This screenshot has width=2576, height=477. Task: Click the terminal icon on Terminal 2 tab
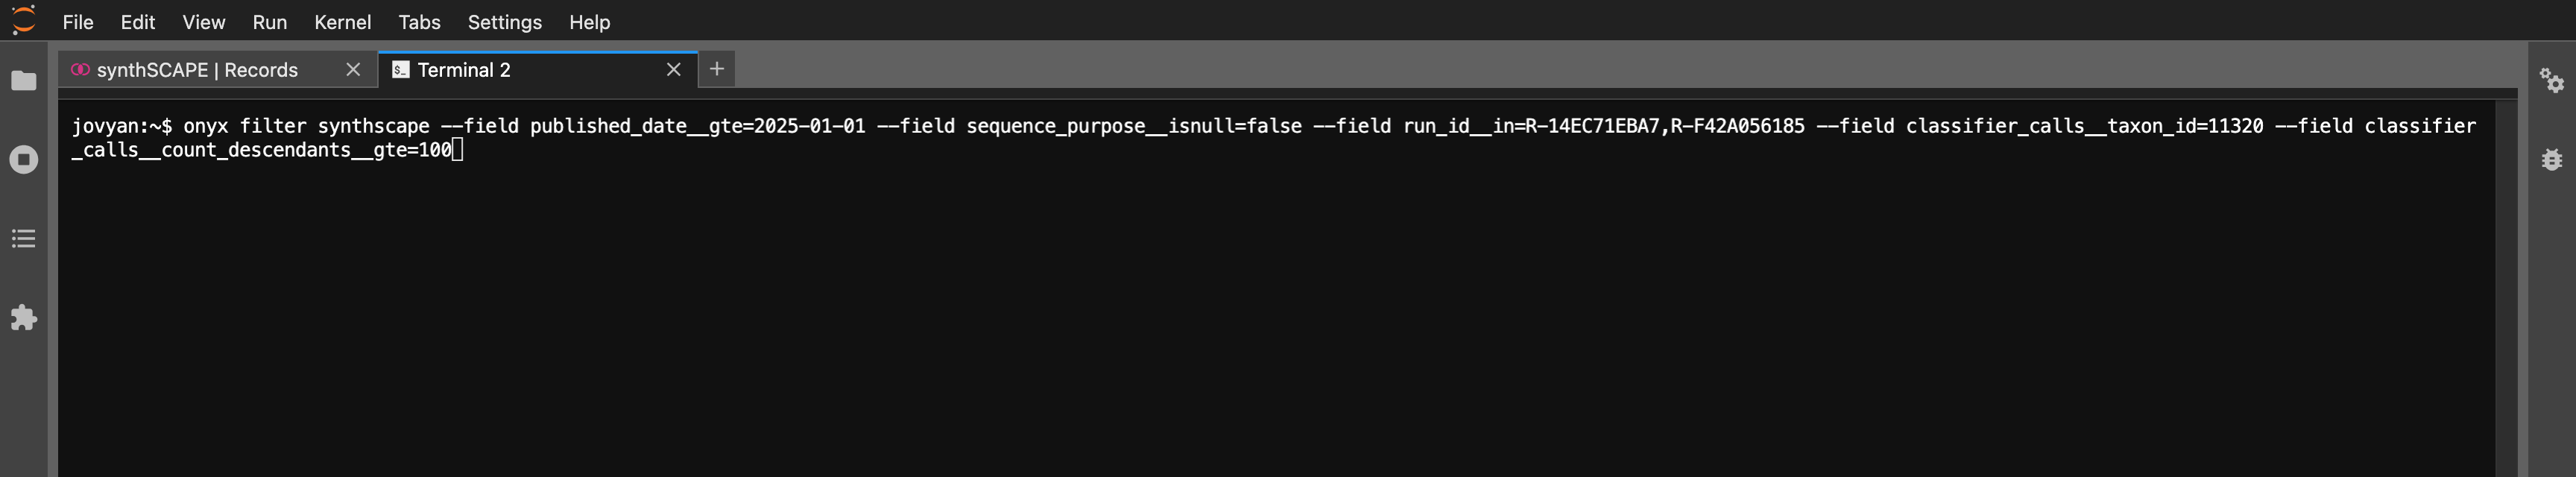(400, 69)
